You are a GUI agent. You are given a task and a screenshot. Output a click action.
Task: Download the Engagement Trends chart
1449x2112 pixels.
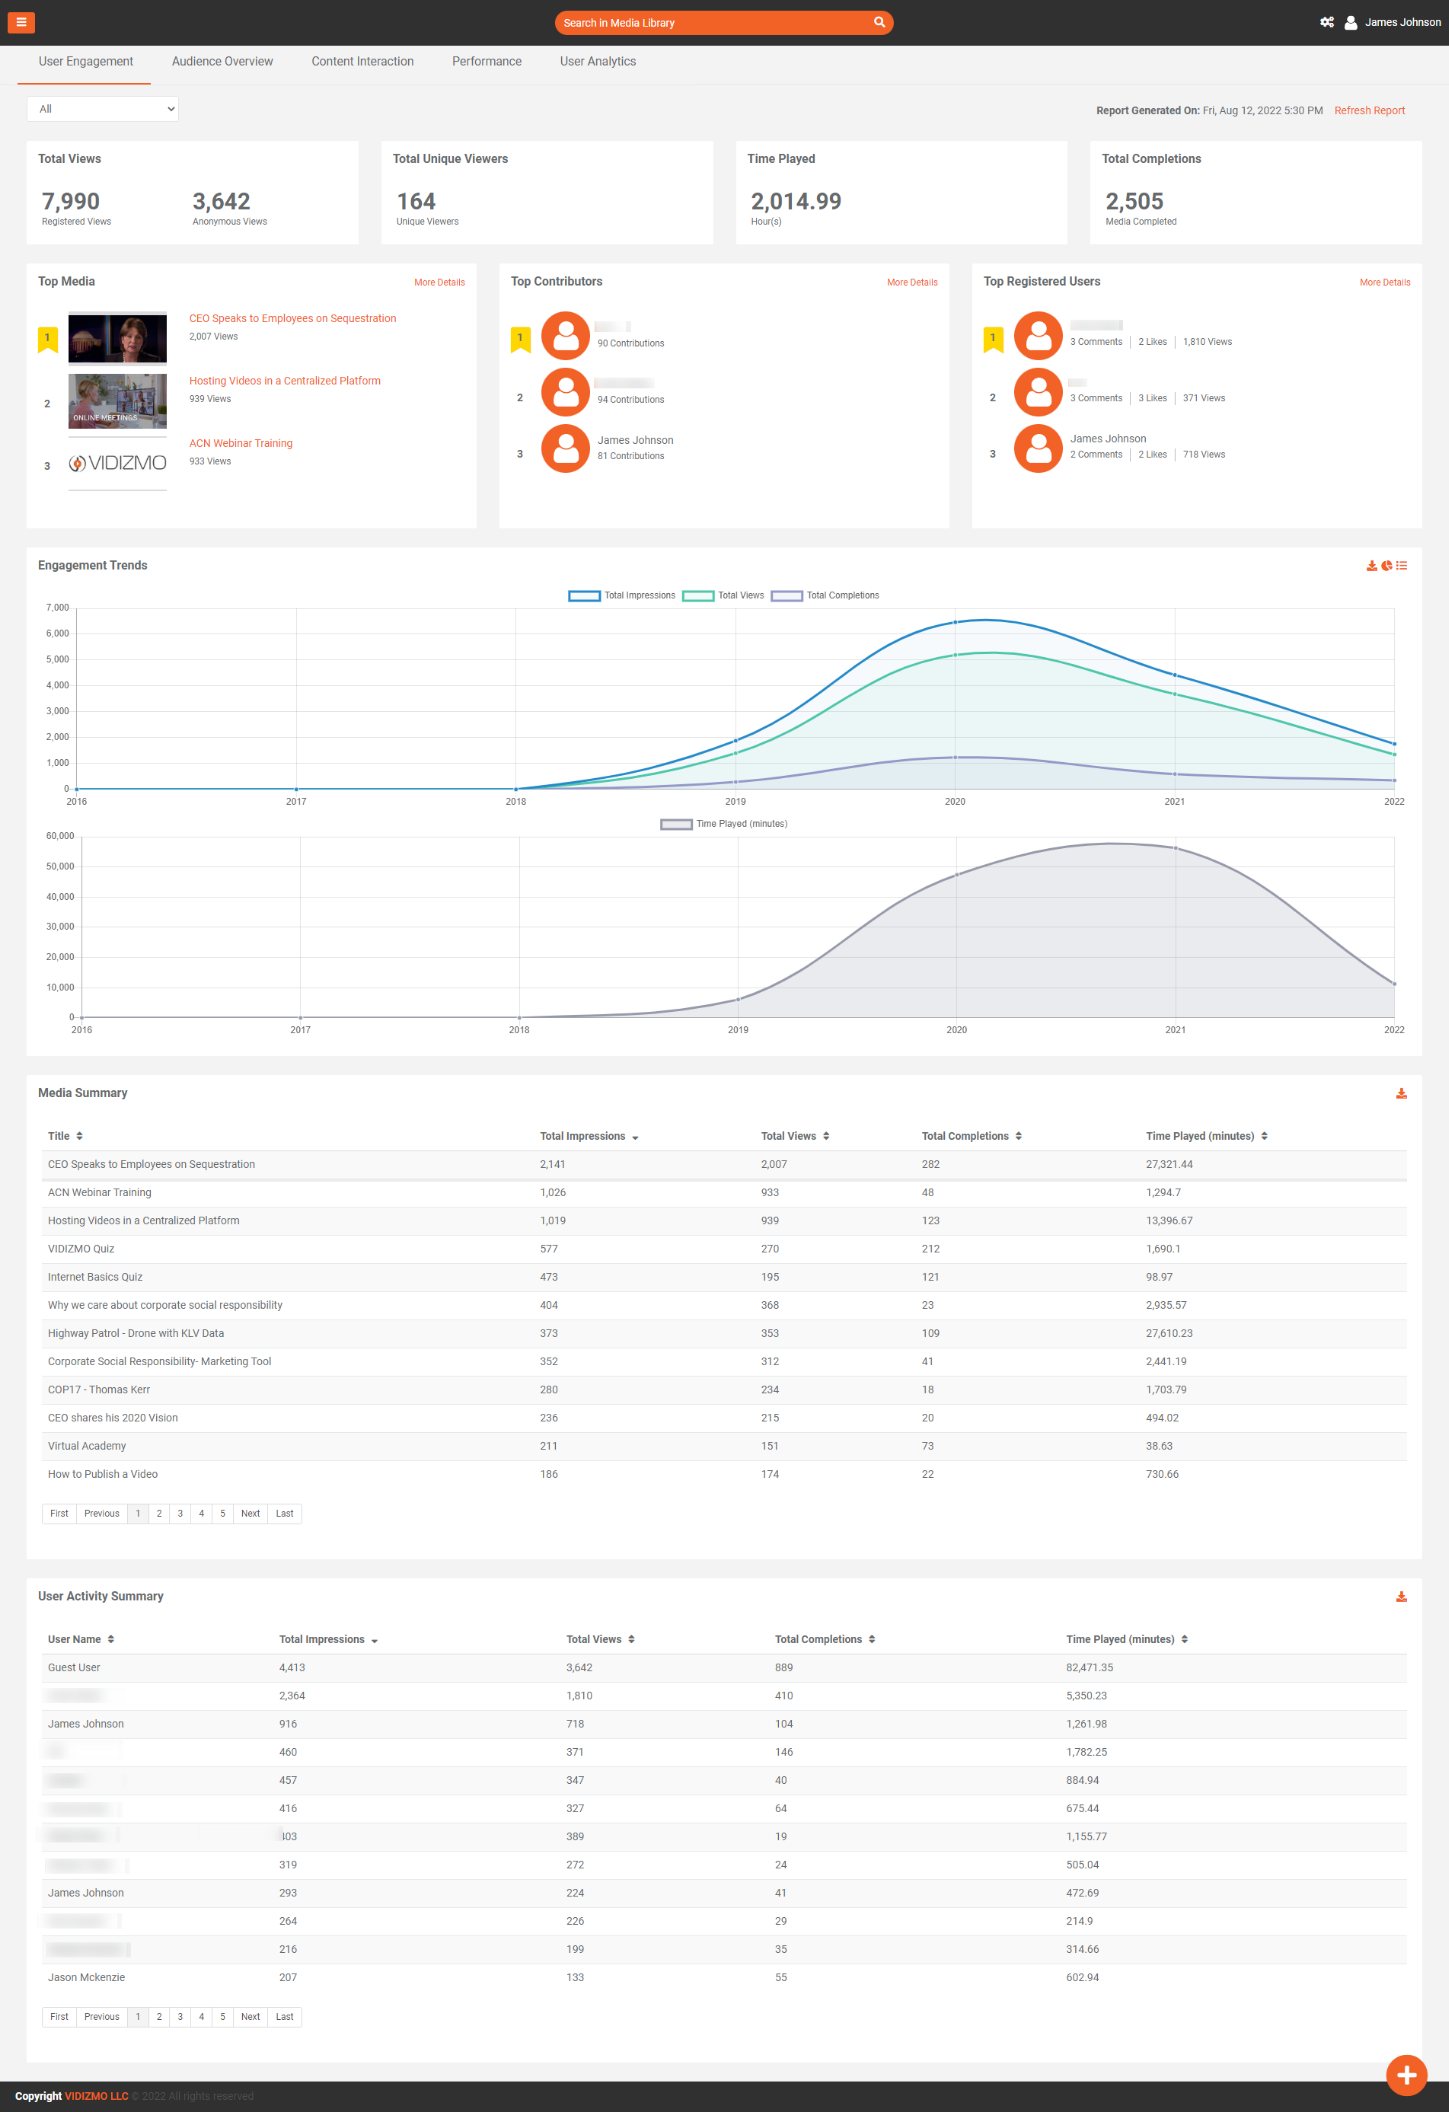pos(1371,566)
